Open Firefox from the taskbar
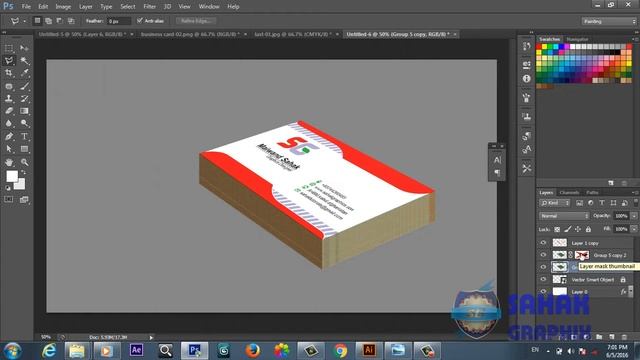640x360 pixels. pos(253,350)
